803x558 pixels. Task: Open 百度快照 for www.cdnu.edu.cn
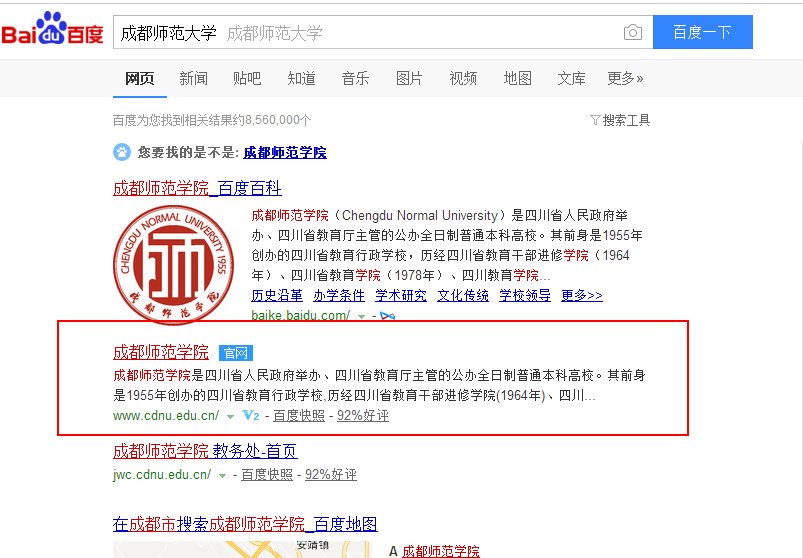pyautogui.click(x=299, y=415)
